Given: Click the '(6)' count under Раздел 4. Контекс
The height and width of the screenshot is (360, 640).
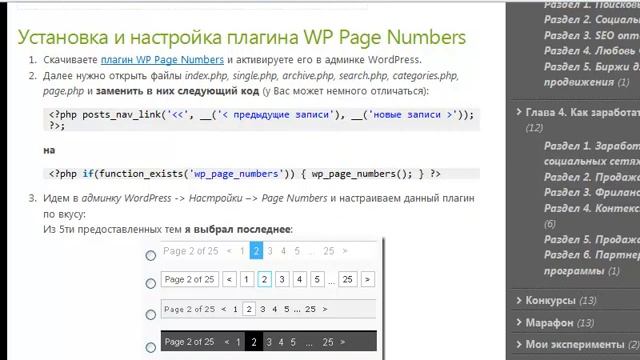Looking at the screenshot, I should tap(550, 224).
